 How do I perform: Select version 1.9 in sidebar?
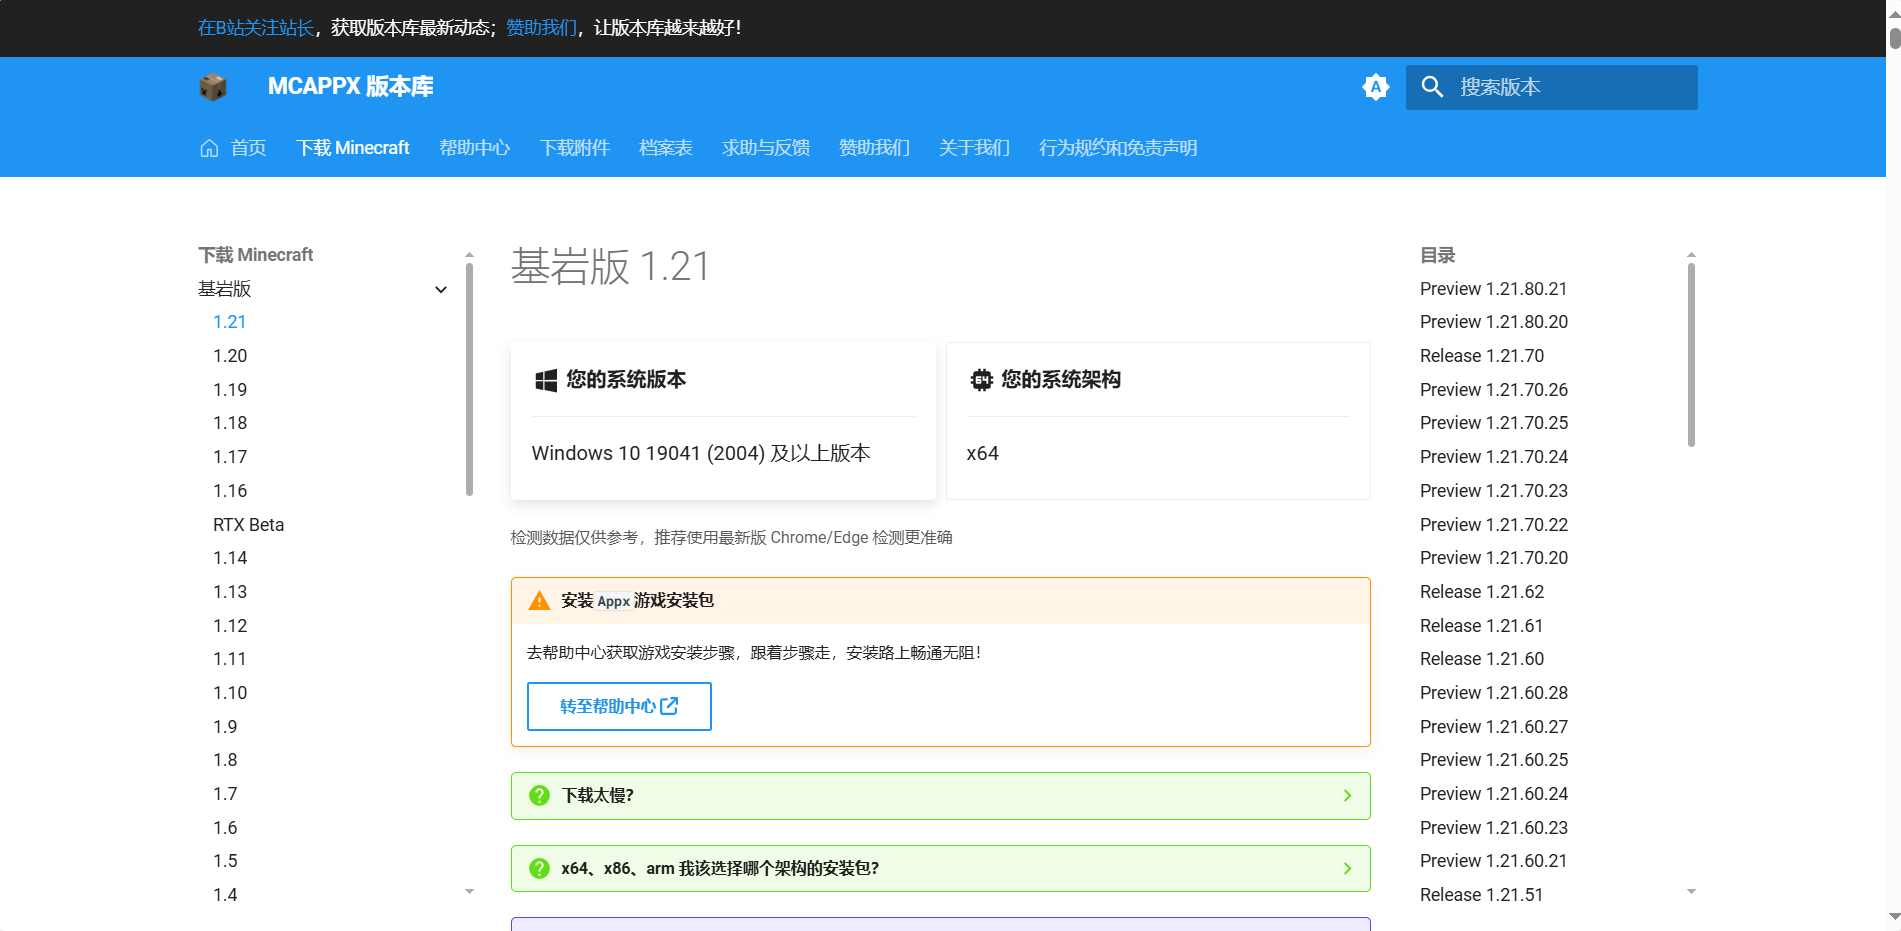coord(225,727)
